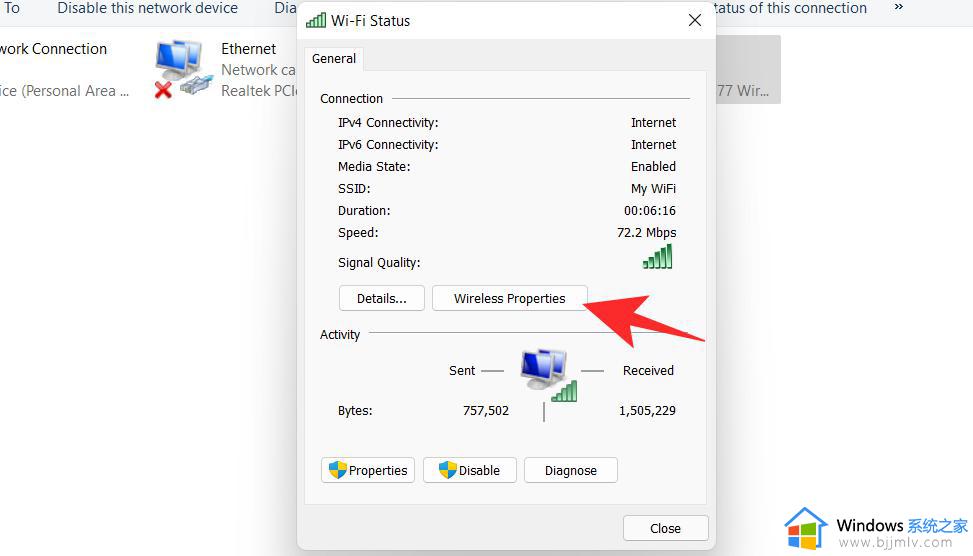Select the General tab
The width and height of the screenshot is (973, 556).
tap(334, 58)
